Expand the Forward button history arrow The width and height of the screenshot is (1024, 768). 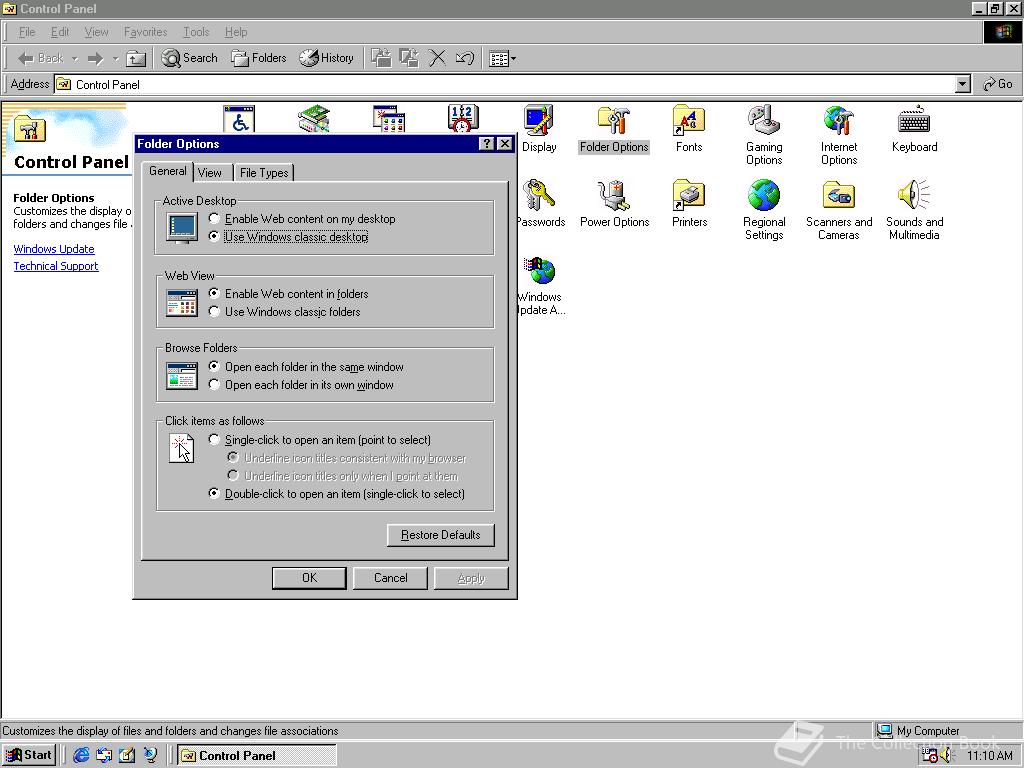(x=116, y=59)
